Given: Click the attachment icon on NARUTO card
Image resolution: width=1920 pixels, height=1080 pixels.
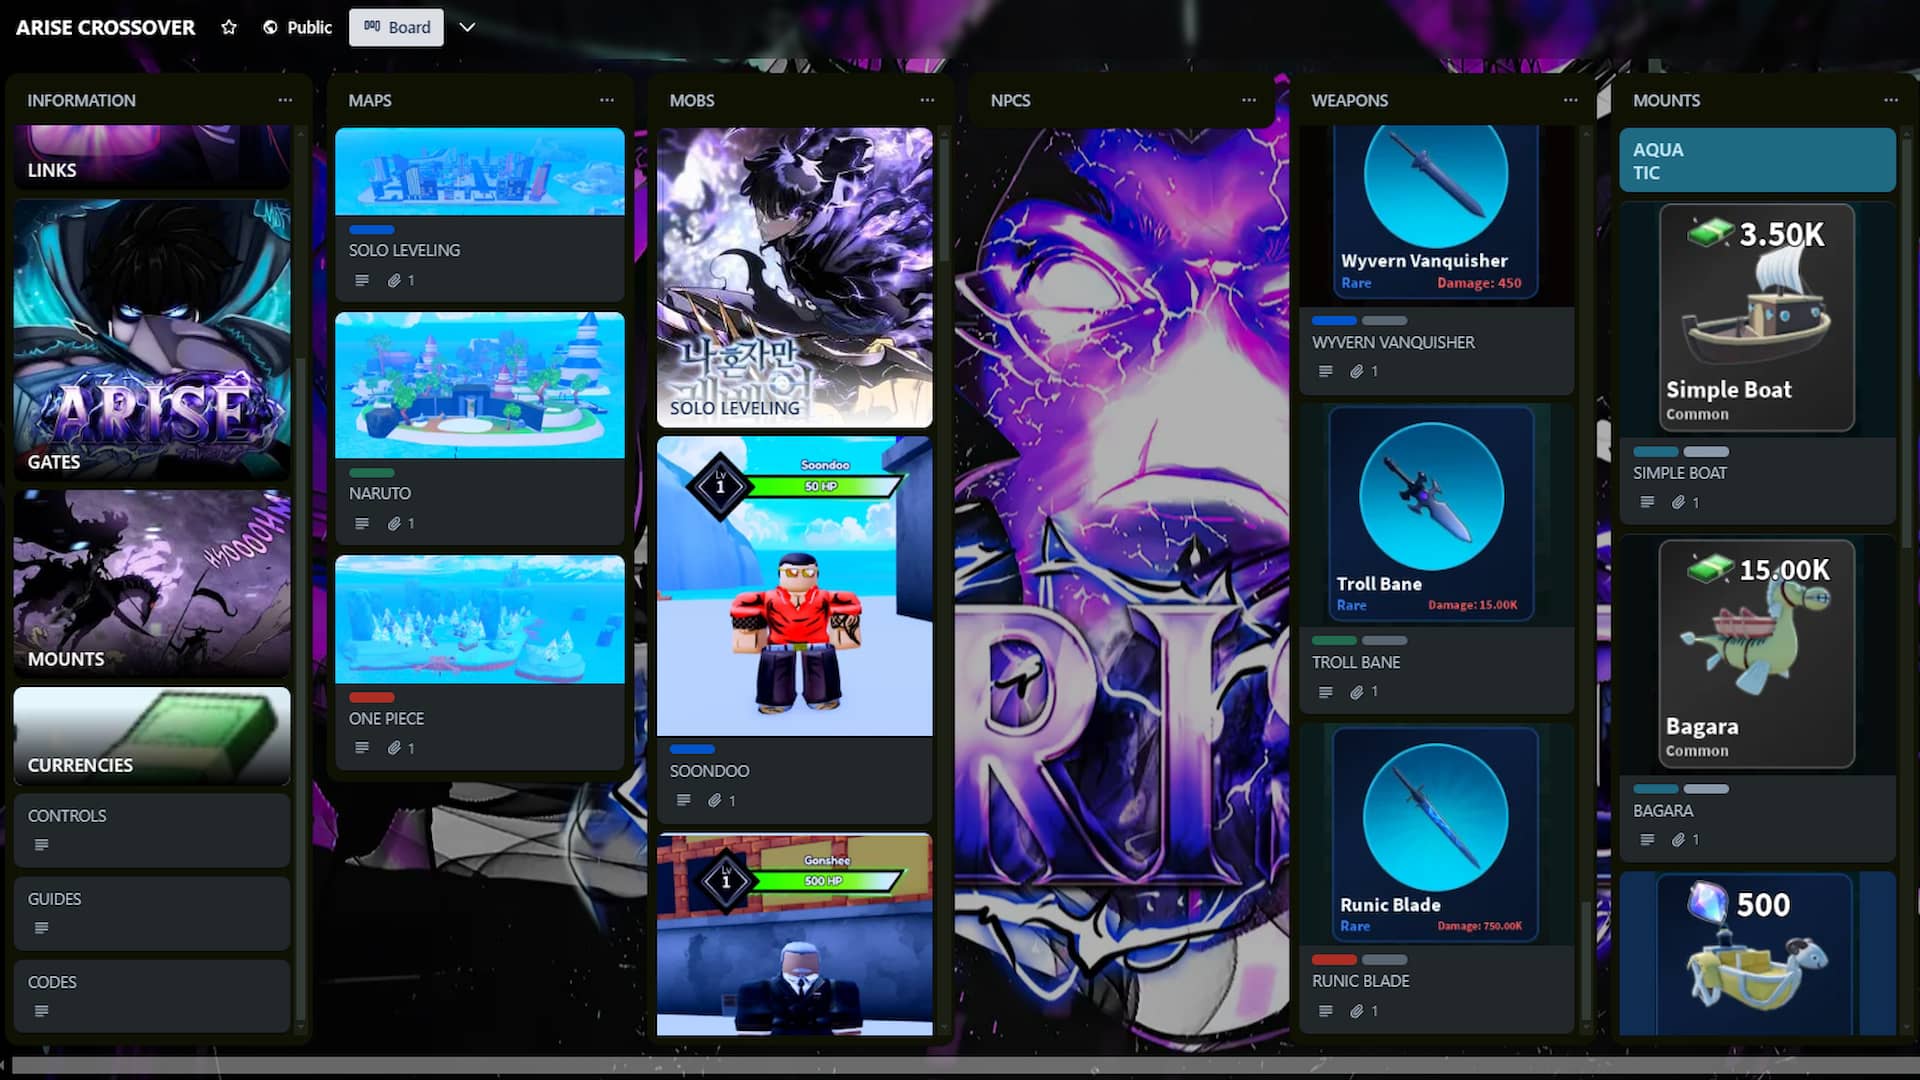Looking at the screenshot, I should pos(394,523).
